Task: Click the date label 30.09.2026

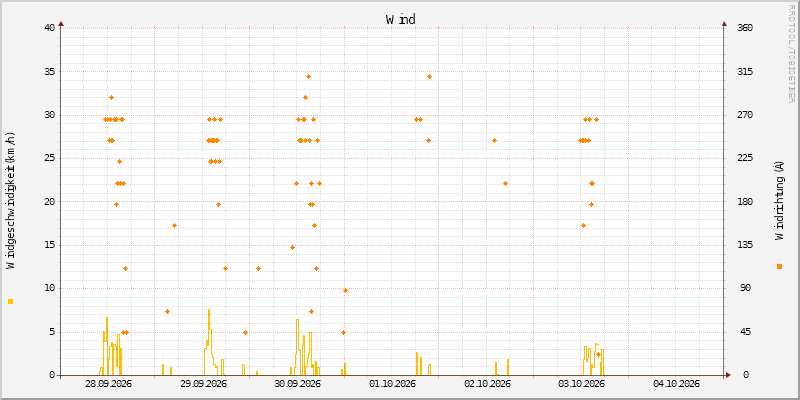Action: pos(297,384)
